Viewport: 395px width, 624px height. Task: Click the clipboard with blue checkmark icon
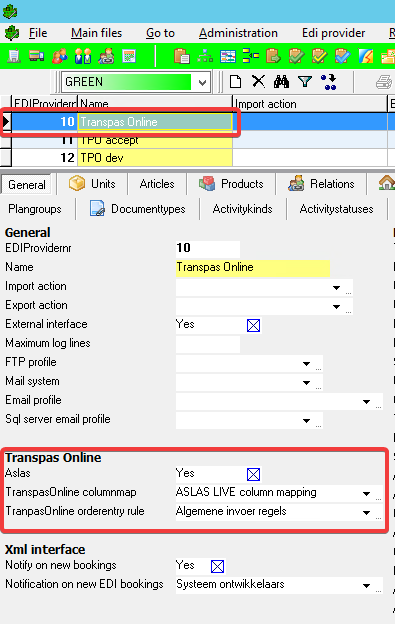click(342, 56)
